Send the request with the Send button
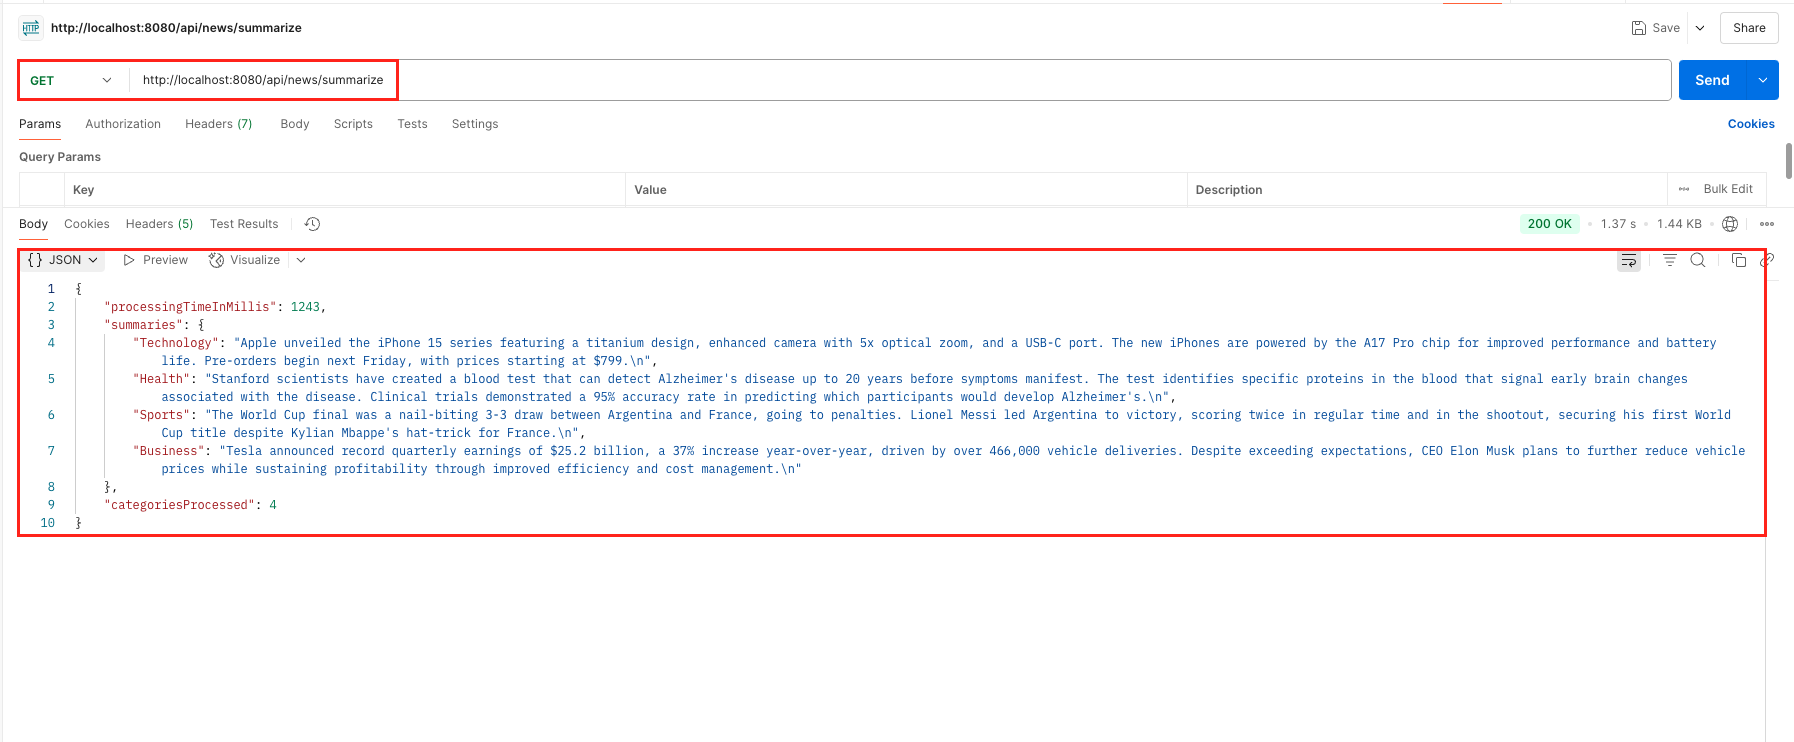Image resolution: width=1794 pixels, height=742 pixels. [1712, 80]
